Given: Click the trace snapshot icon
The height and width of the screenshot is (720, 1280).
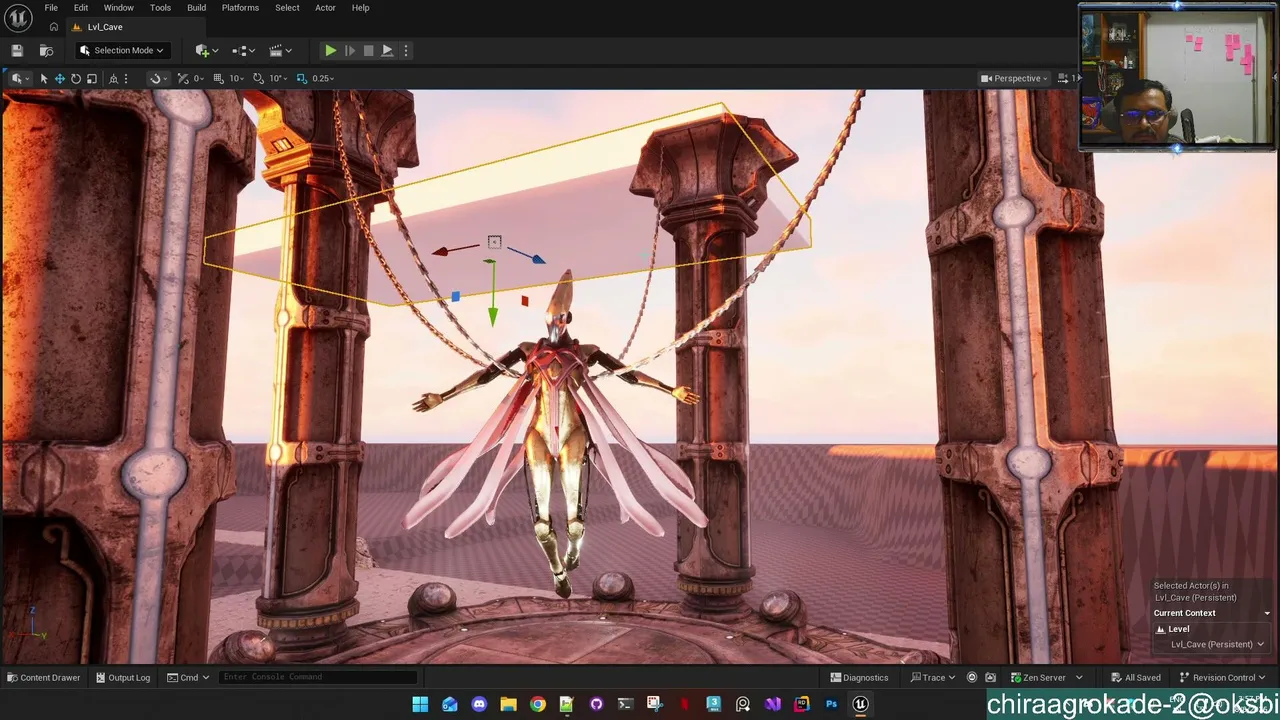Looking at the screenshot, I should click(990, 677).
